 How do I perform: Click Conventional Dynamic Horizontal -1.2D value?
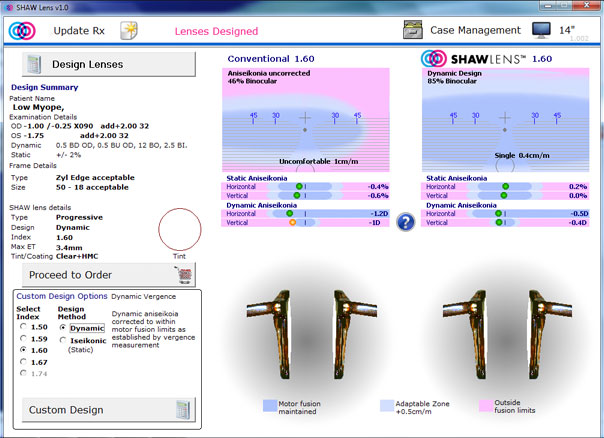(x=379, y=213)
